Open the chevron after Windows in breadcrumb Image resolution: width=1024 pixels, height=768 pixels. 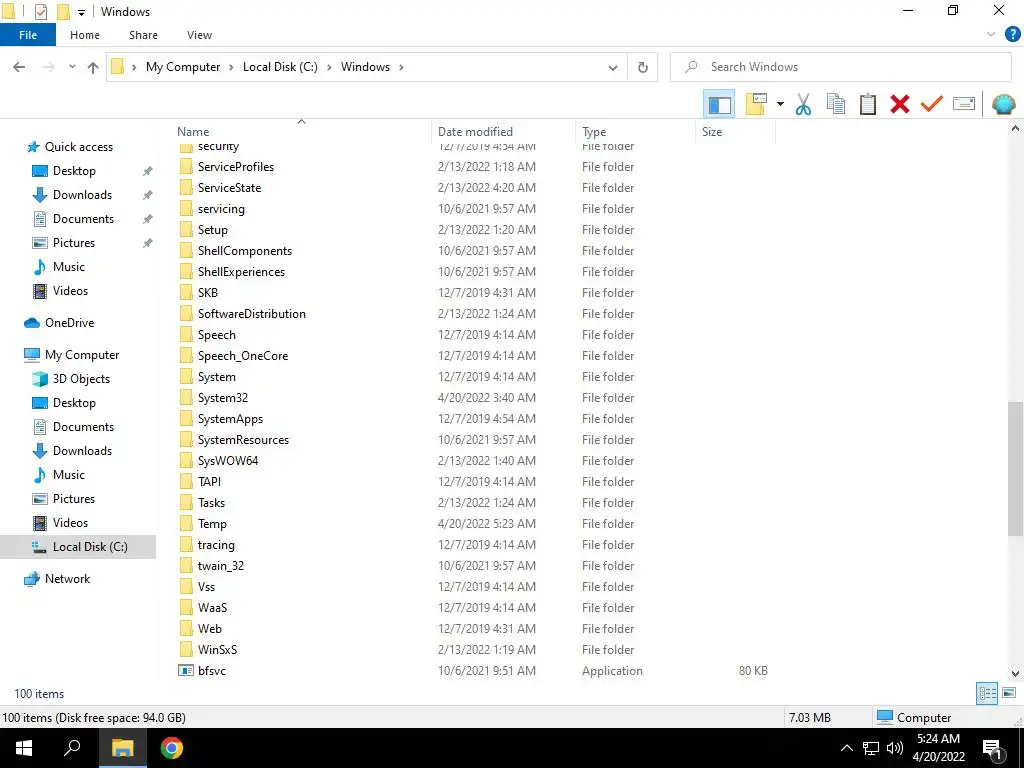click(x=401, y=67)
